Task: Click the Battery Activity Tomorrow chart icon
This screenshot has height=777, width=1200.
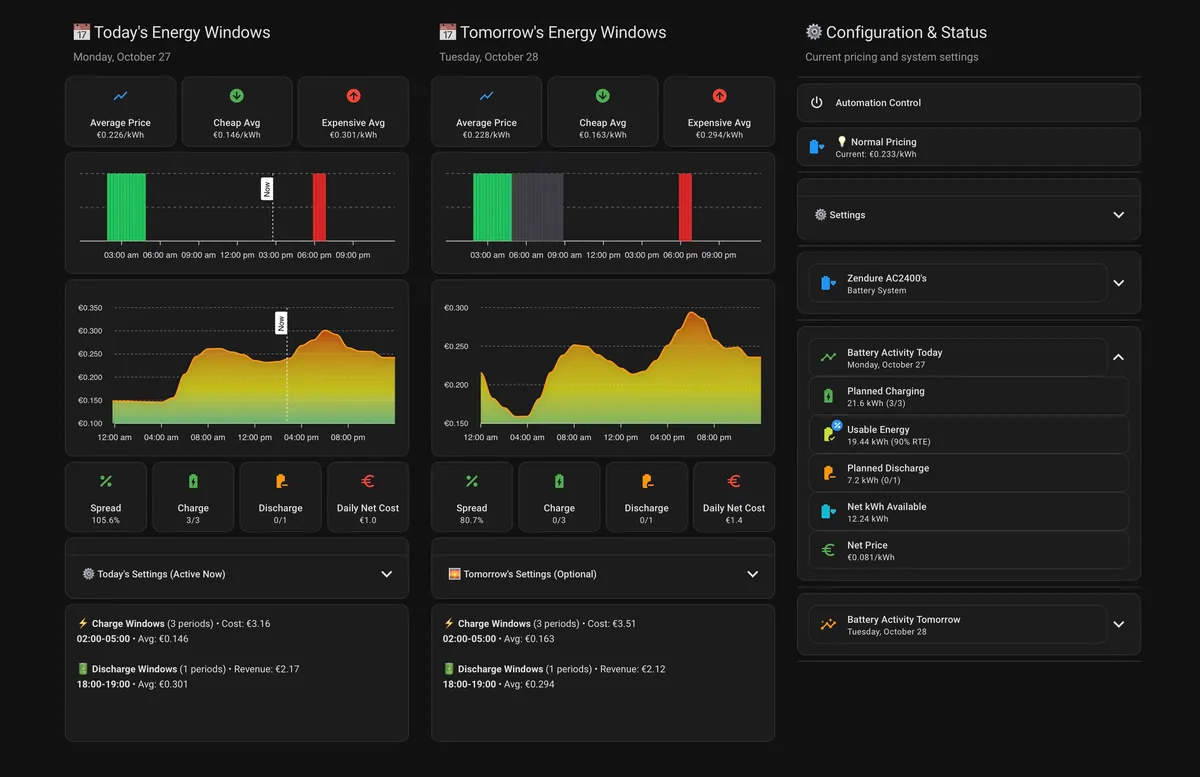Action: 828,624
